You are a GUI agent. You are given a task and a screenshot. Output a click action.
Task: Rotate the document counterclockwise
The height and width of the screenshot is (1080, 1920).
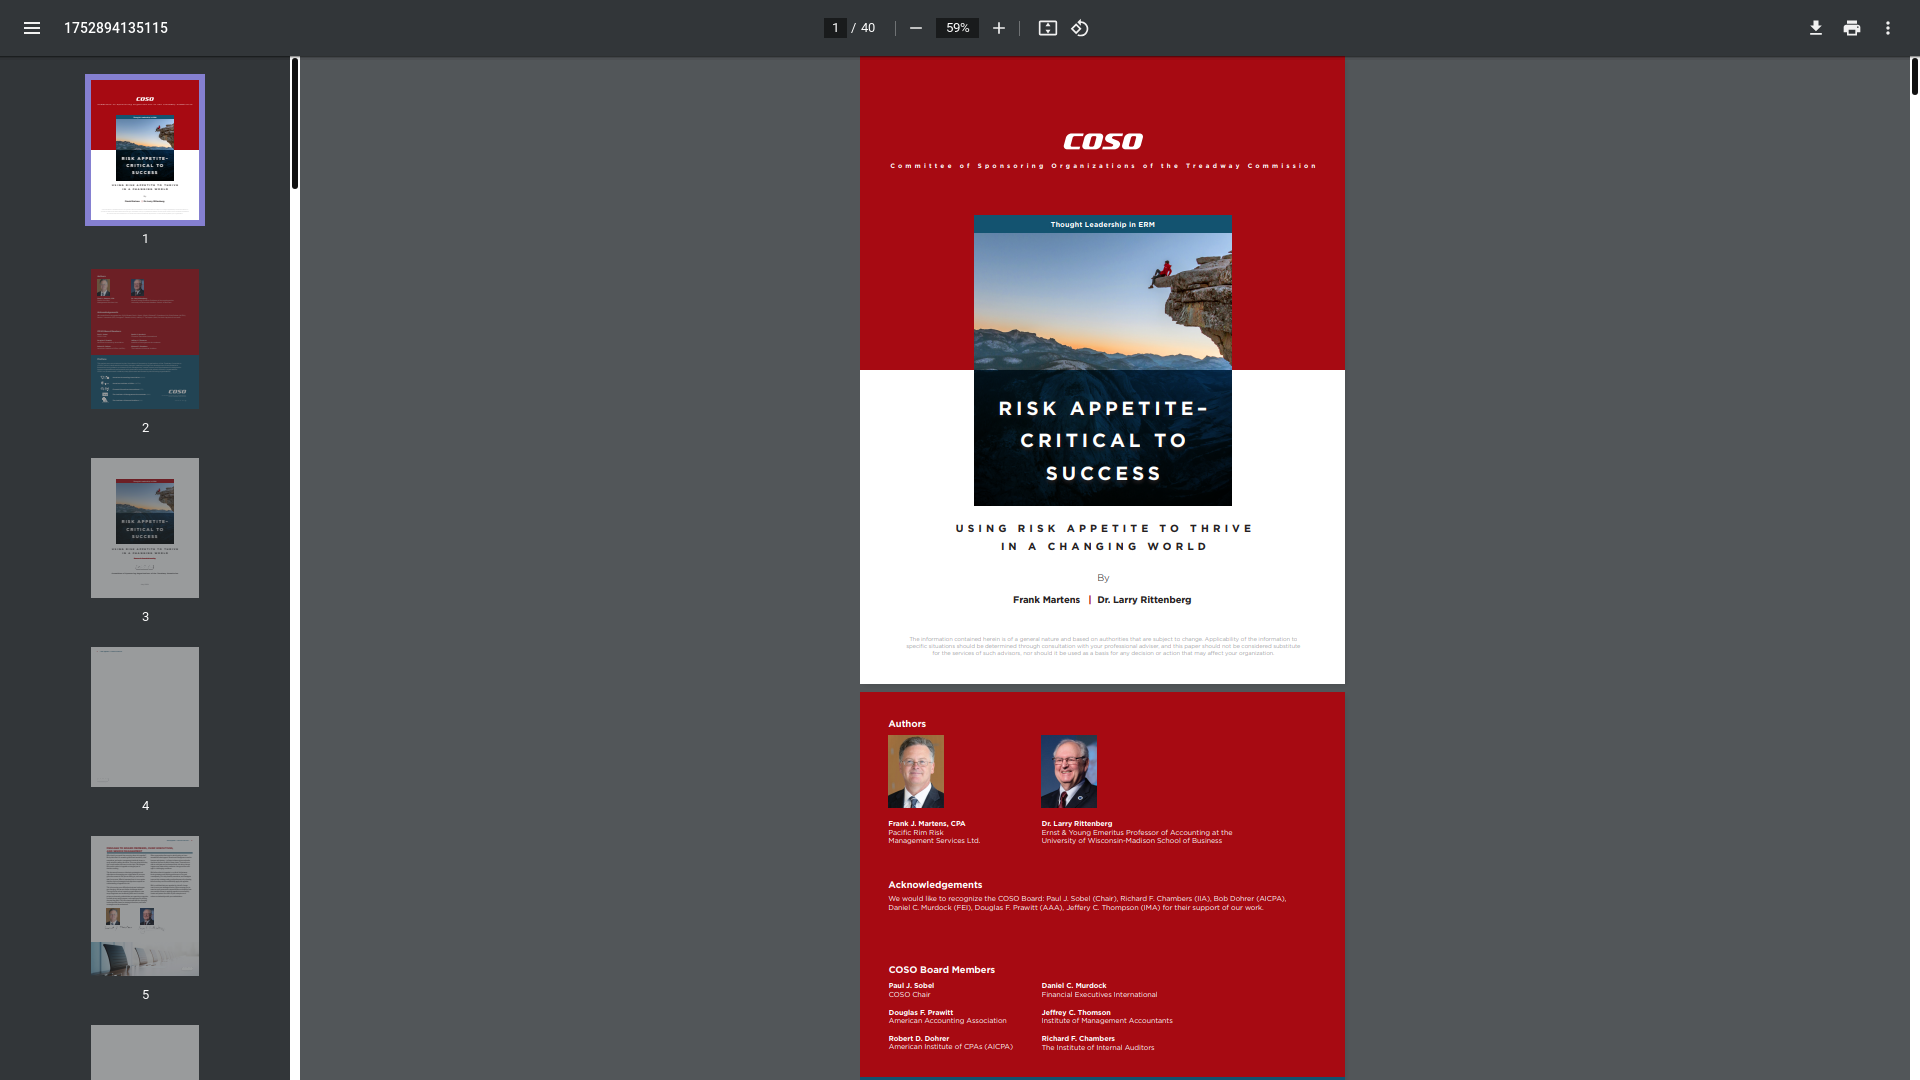coord(1080,28)
